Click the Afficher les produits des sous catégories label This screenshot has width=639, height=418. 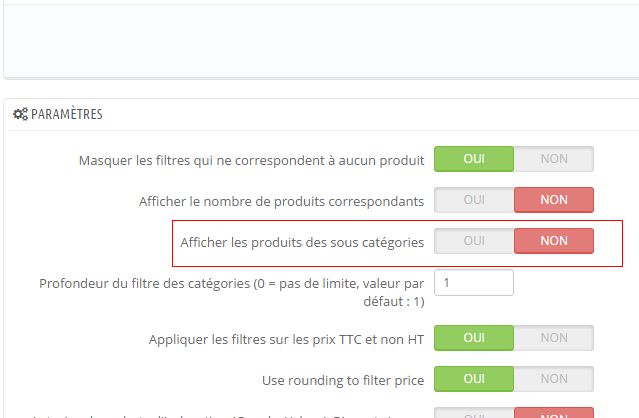tap(302, 242)
